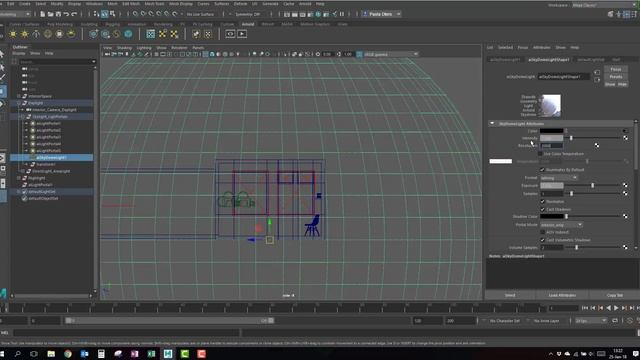Toggle the Normalize checkbox

[x=542, y=202]
